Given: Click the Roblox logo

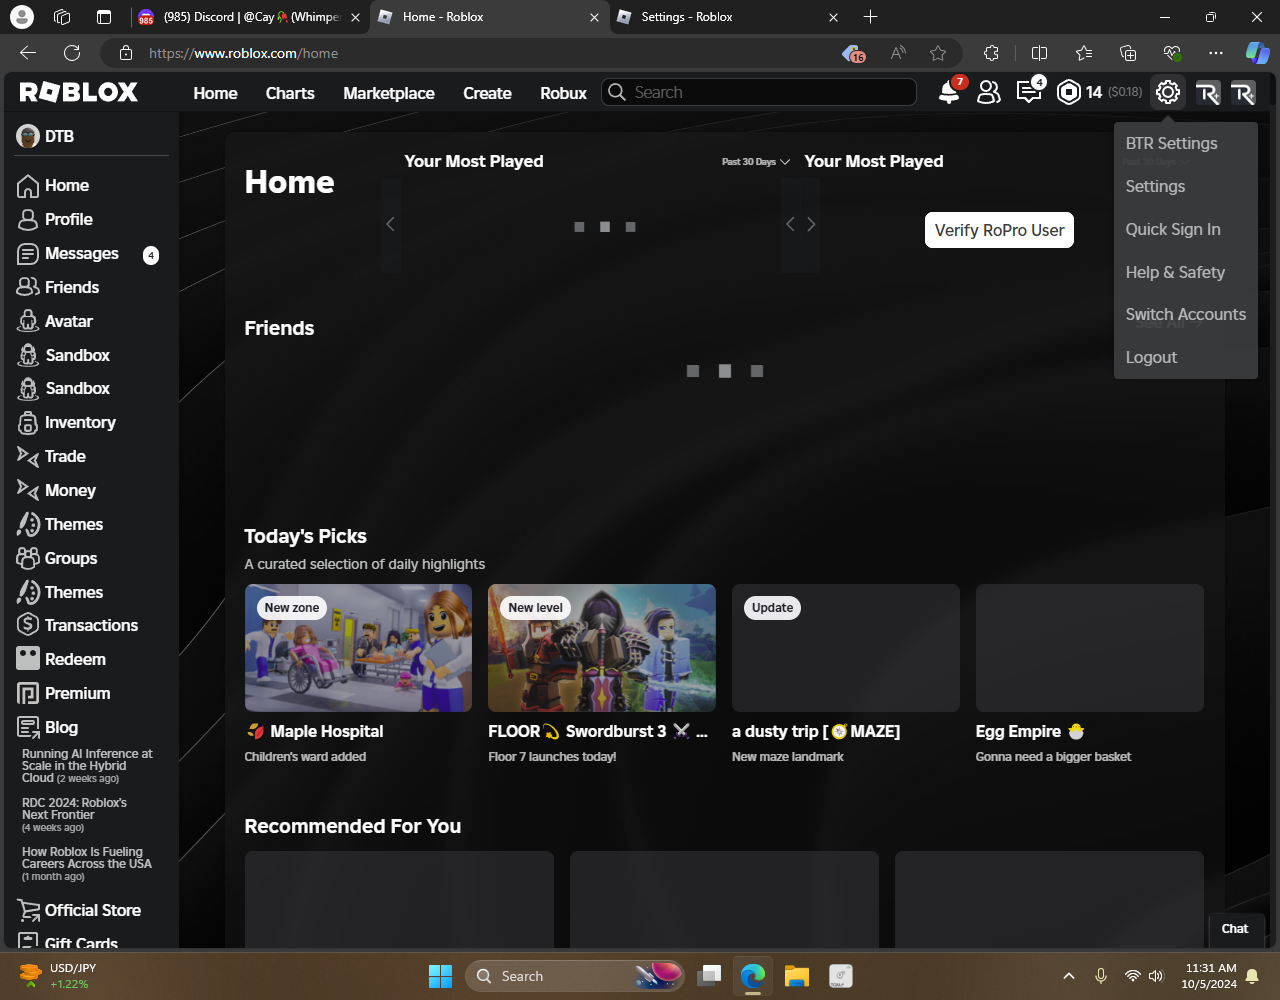Looking at the screenshot, I should pyautogui.click(x=79, y=92).
